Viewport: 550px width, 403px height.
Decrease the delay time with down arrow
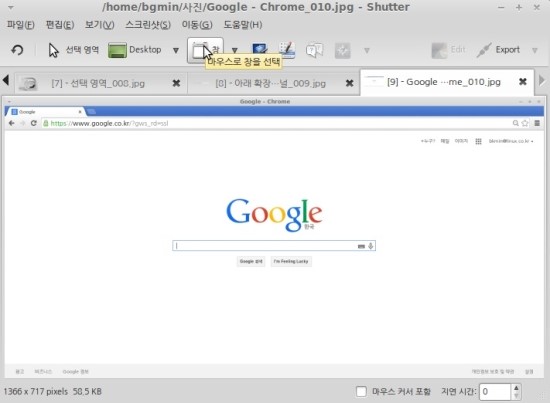point(516,396)
